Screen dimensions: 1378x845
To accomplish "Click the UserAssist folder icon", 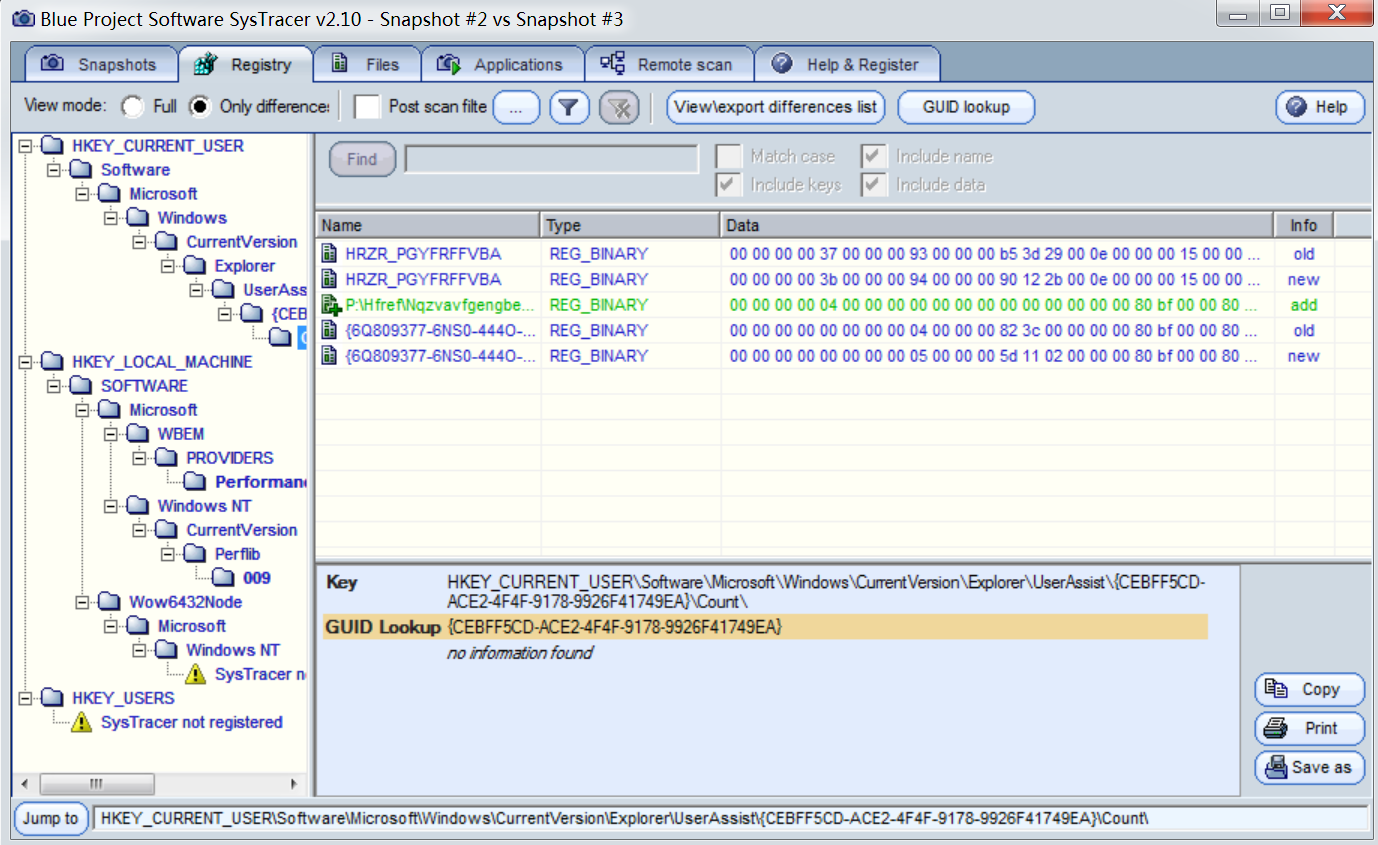I will [x=224, y=290].
